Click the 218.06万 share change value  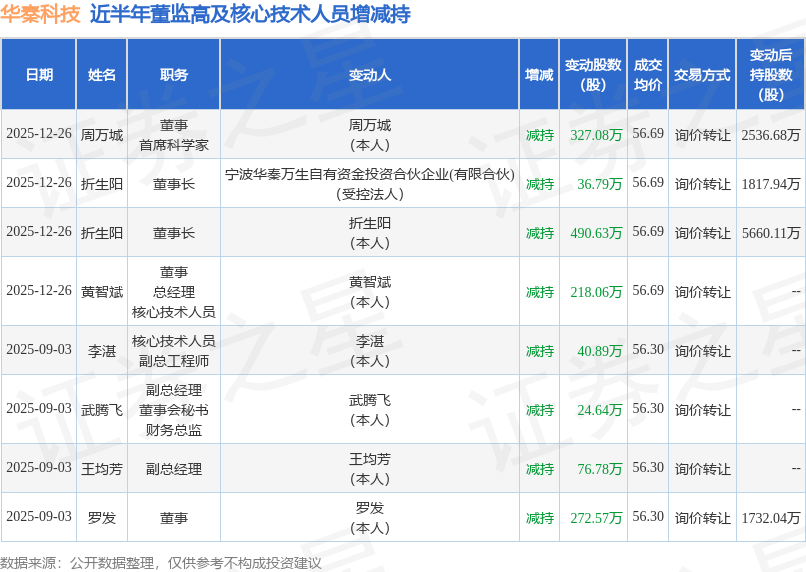(x=596, y=292)
